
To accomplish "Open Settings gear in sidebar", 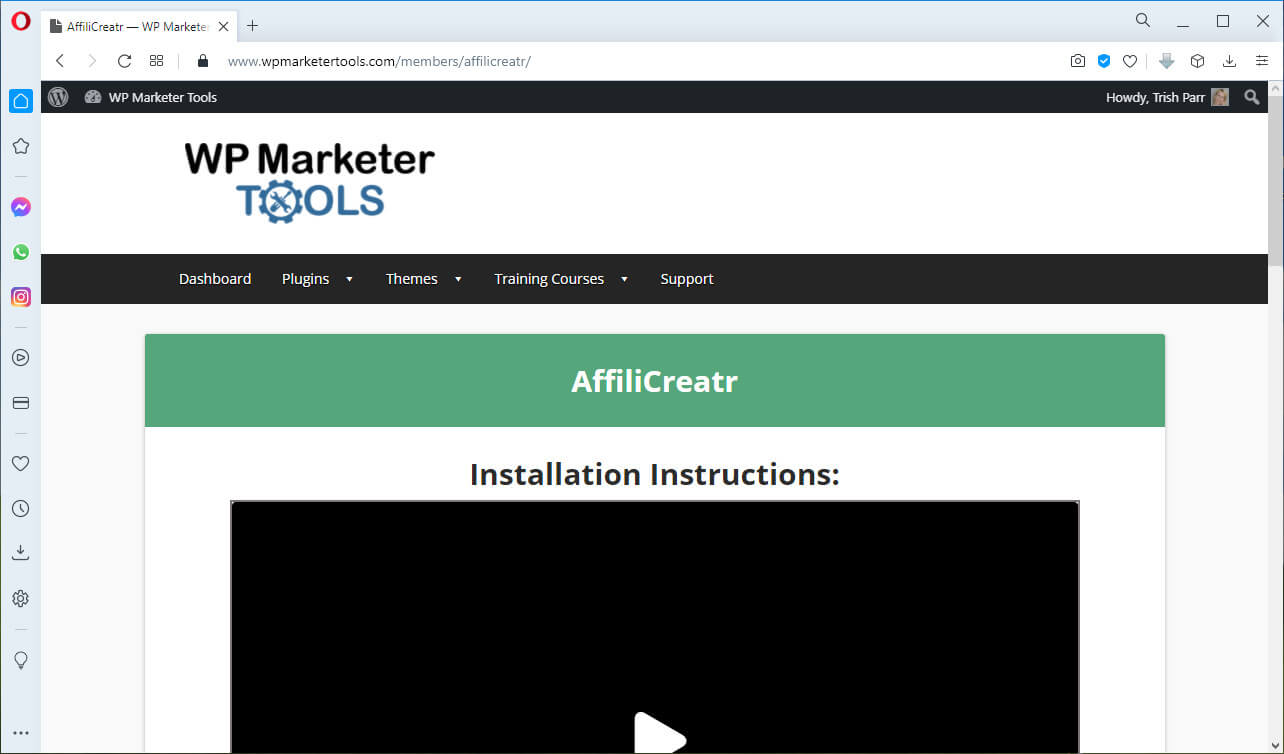I will coord(20,598).
